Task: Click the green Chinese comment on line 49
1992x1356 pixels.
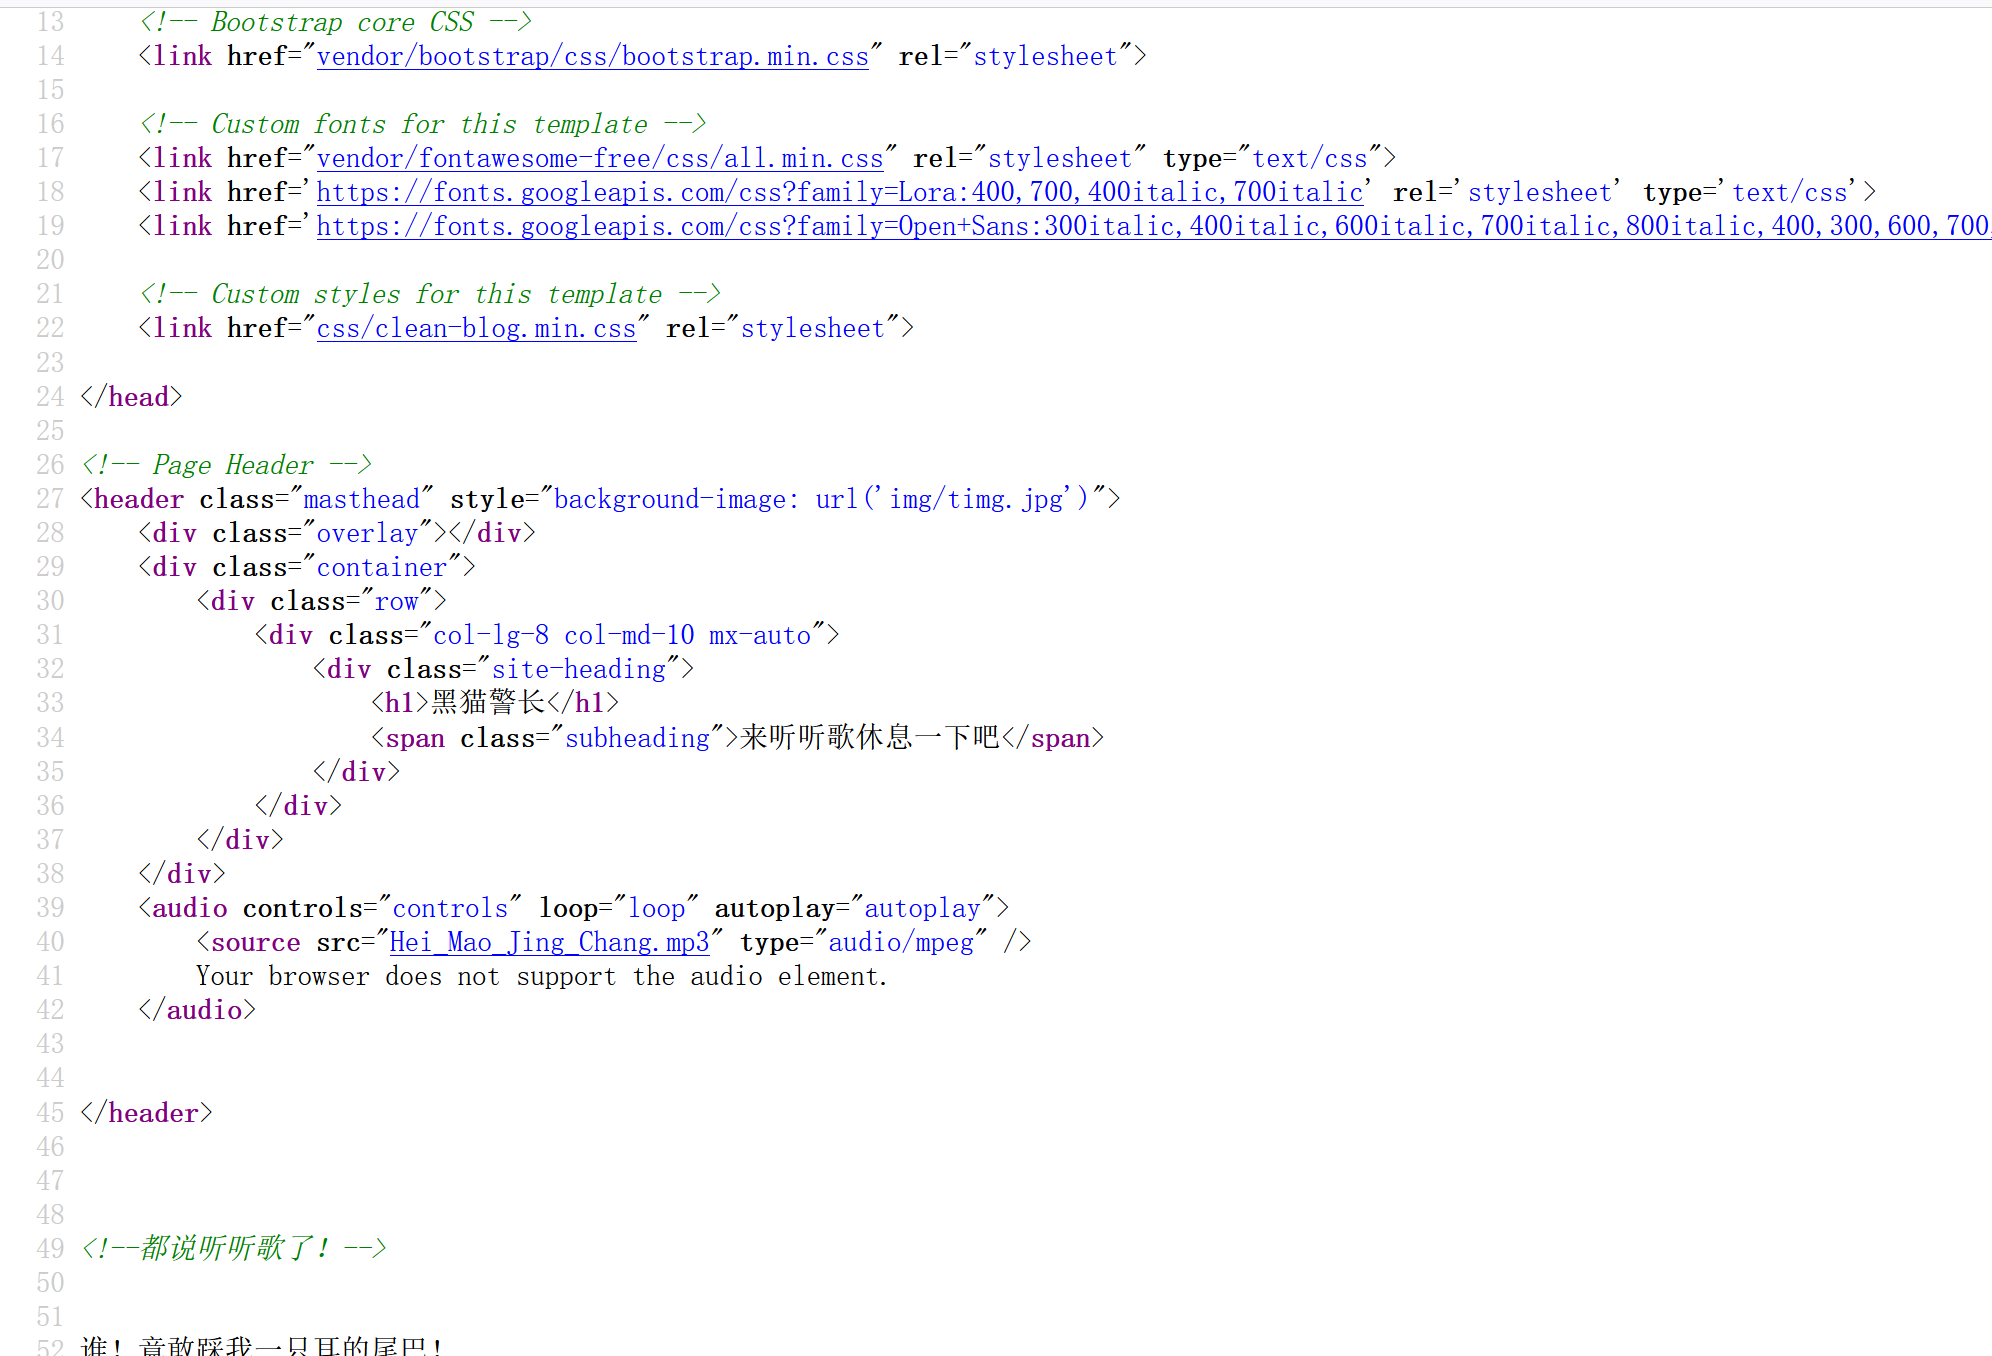Action: 234,1248
